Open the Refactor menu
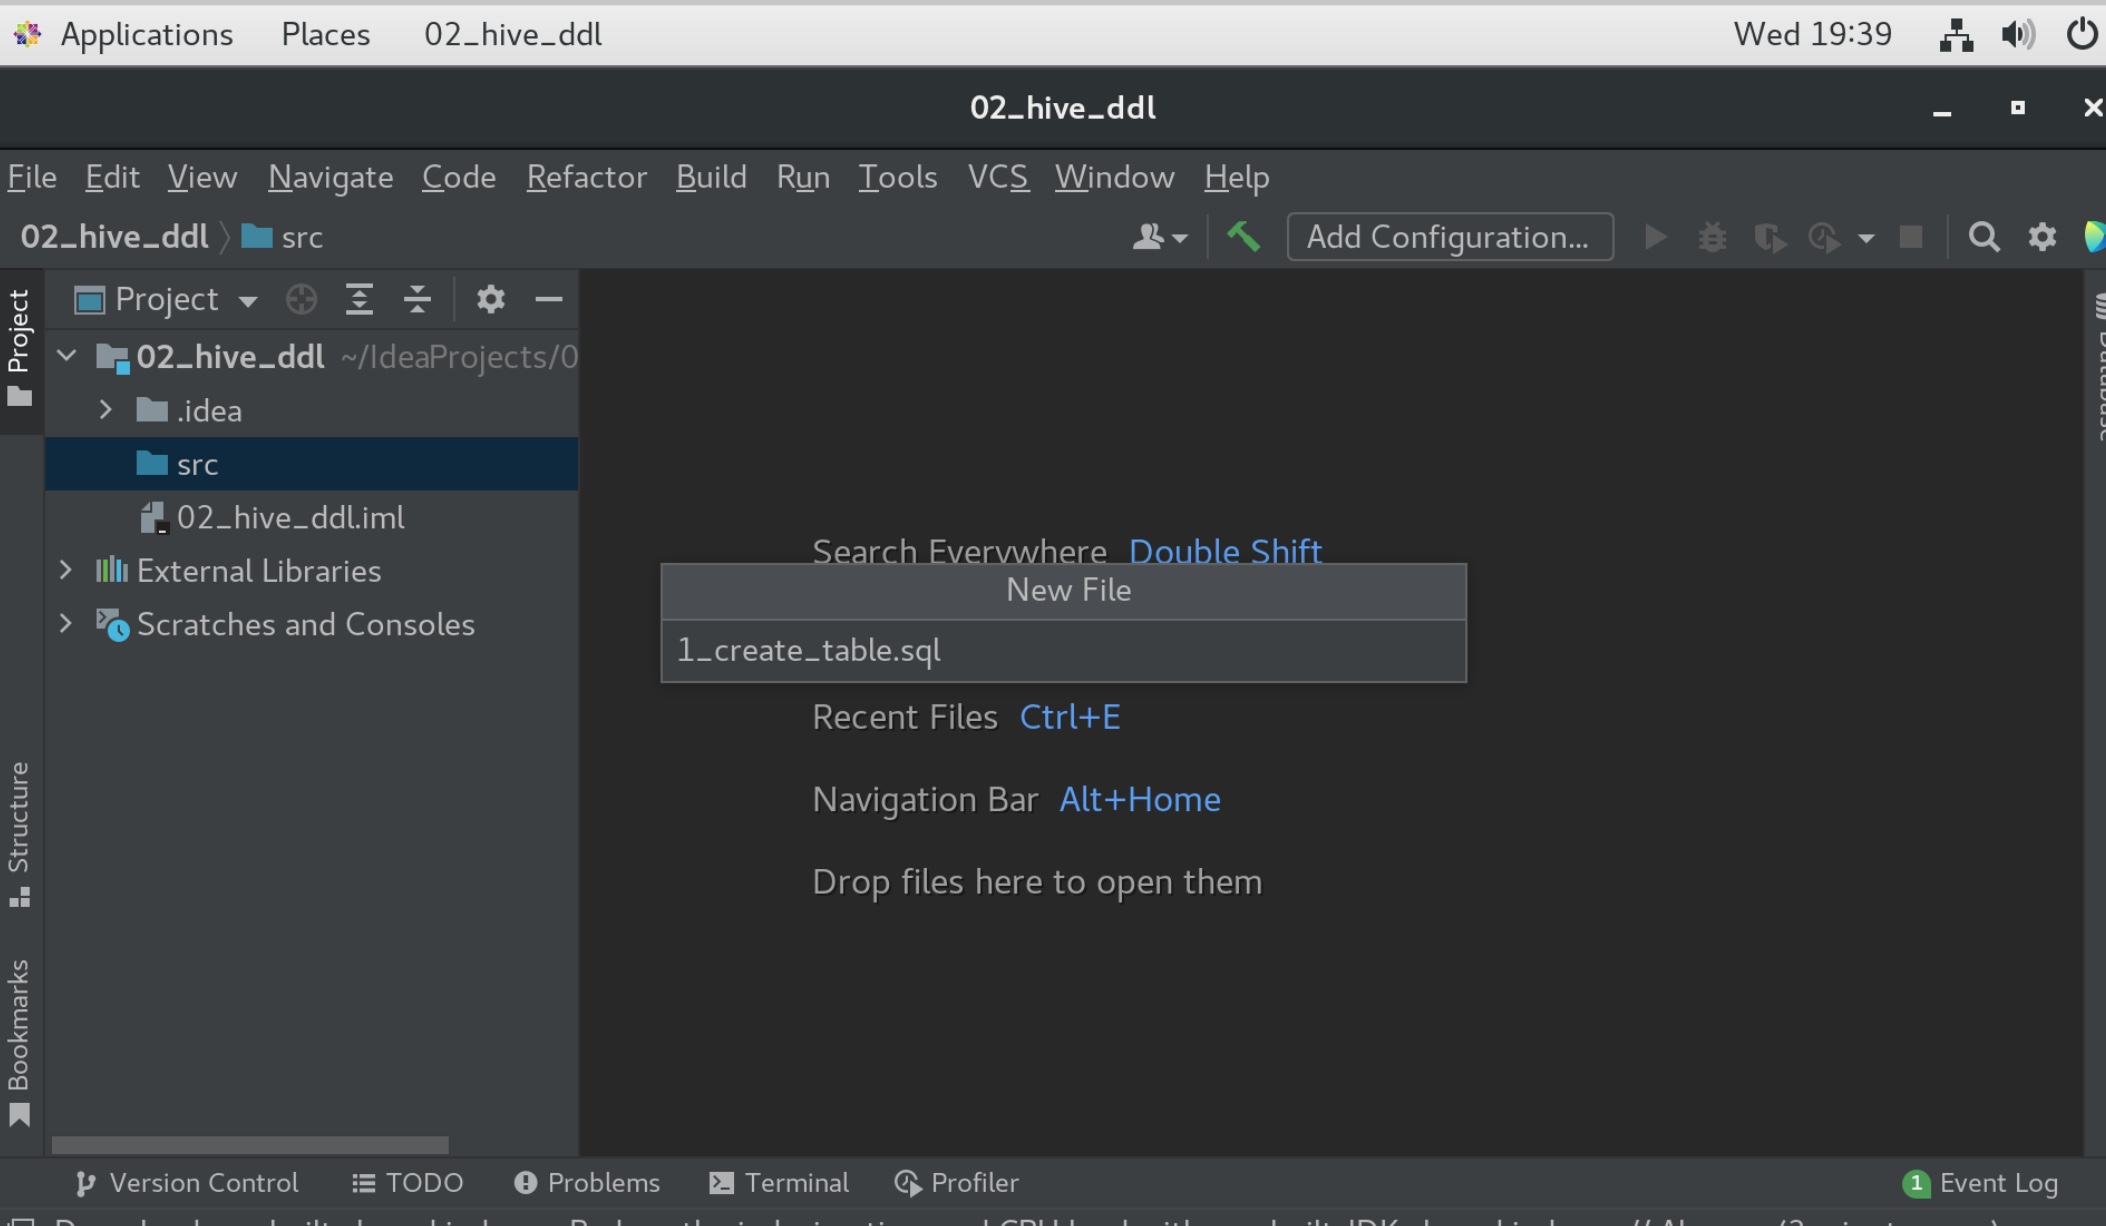The width and height of the screenshot is (2106, 1226). coord(587,177)
